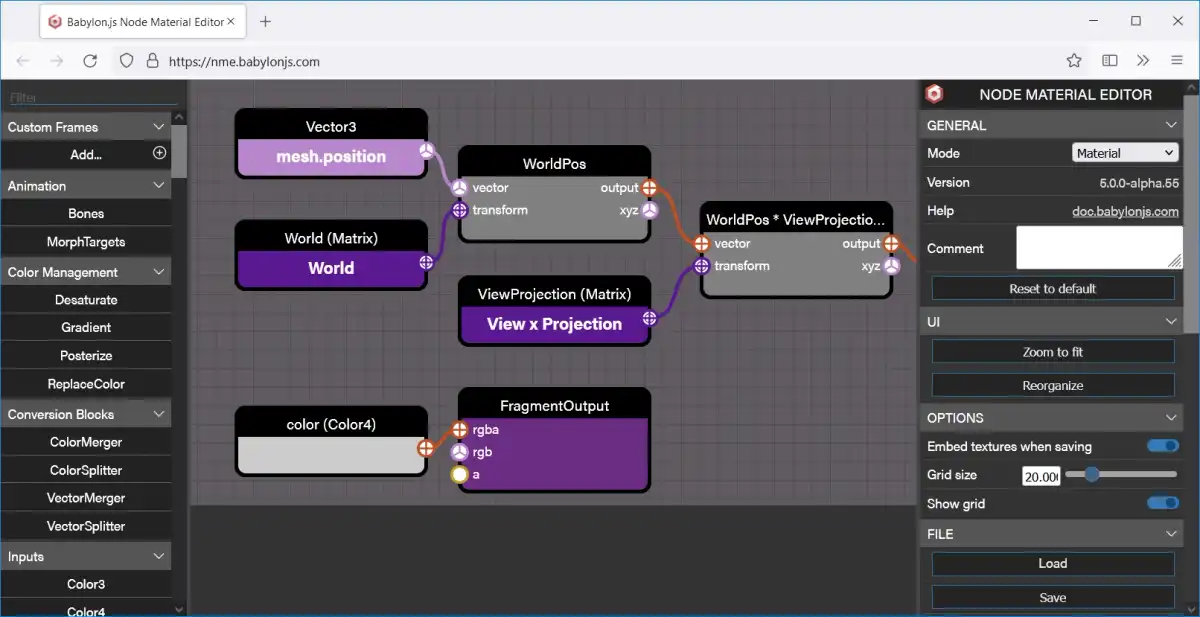Click View x Projection node output port
The image size is (1200, 617).
(x=650, y=318)
